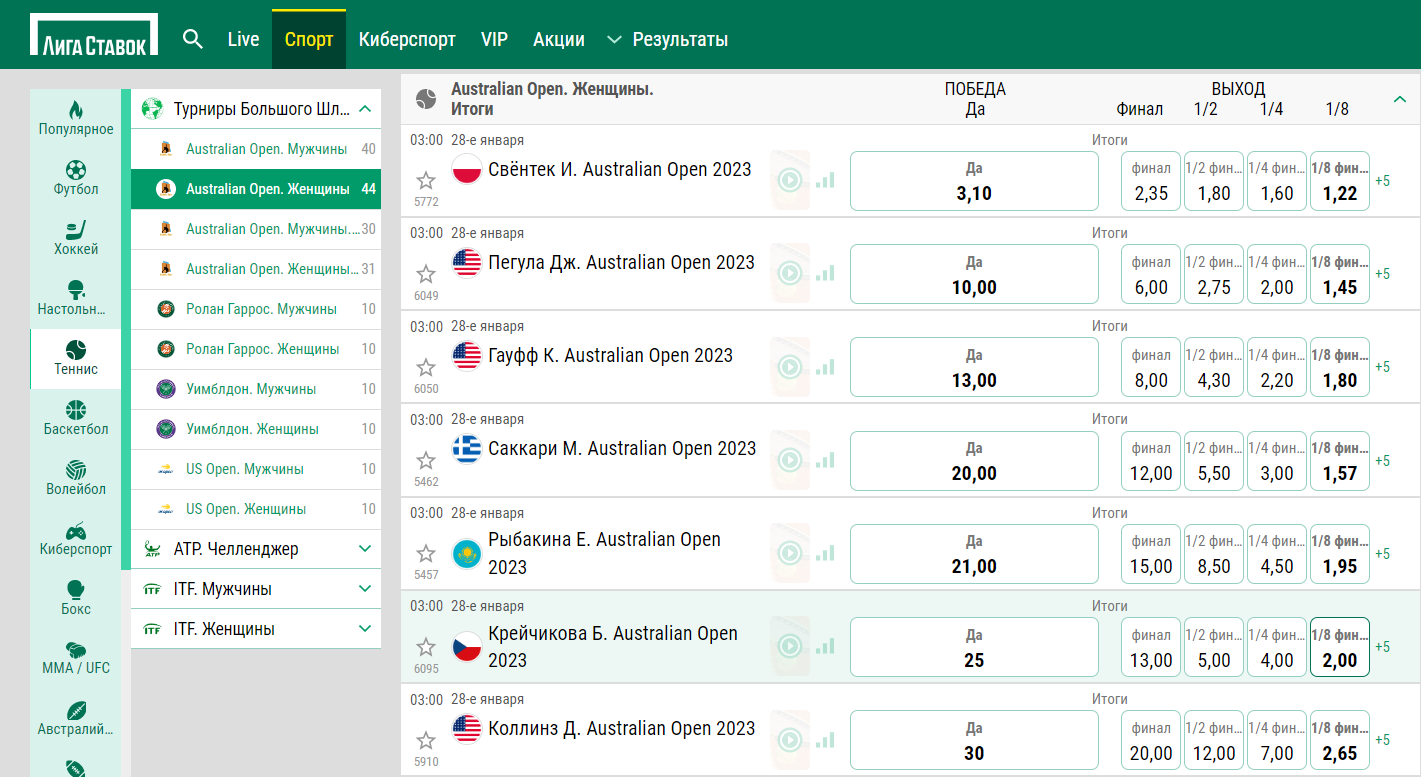Favorite the Рыбакина Е. event star

click(x=426, y=553)
